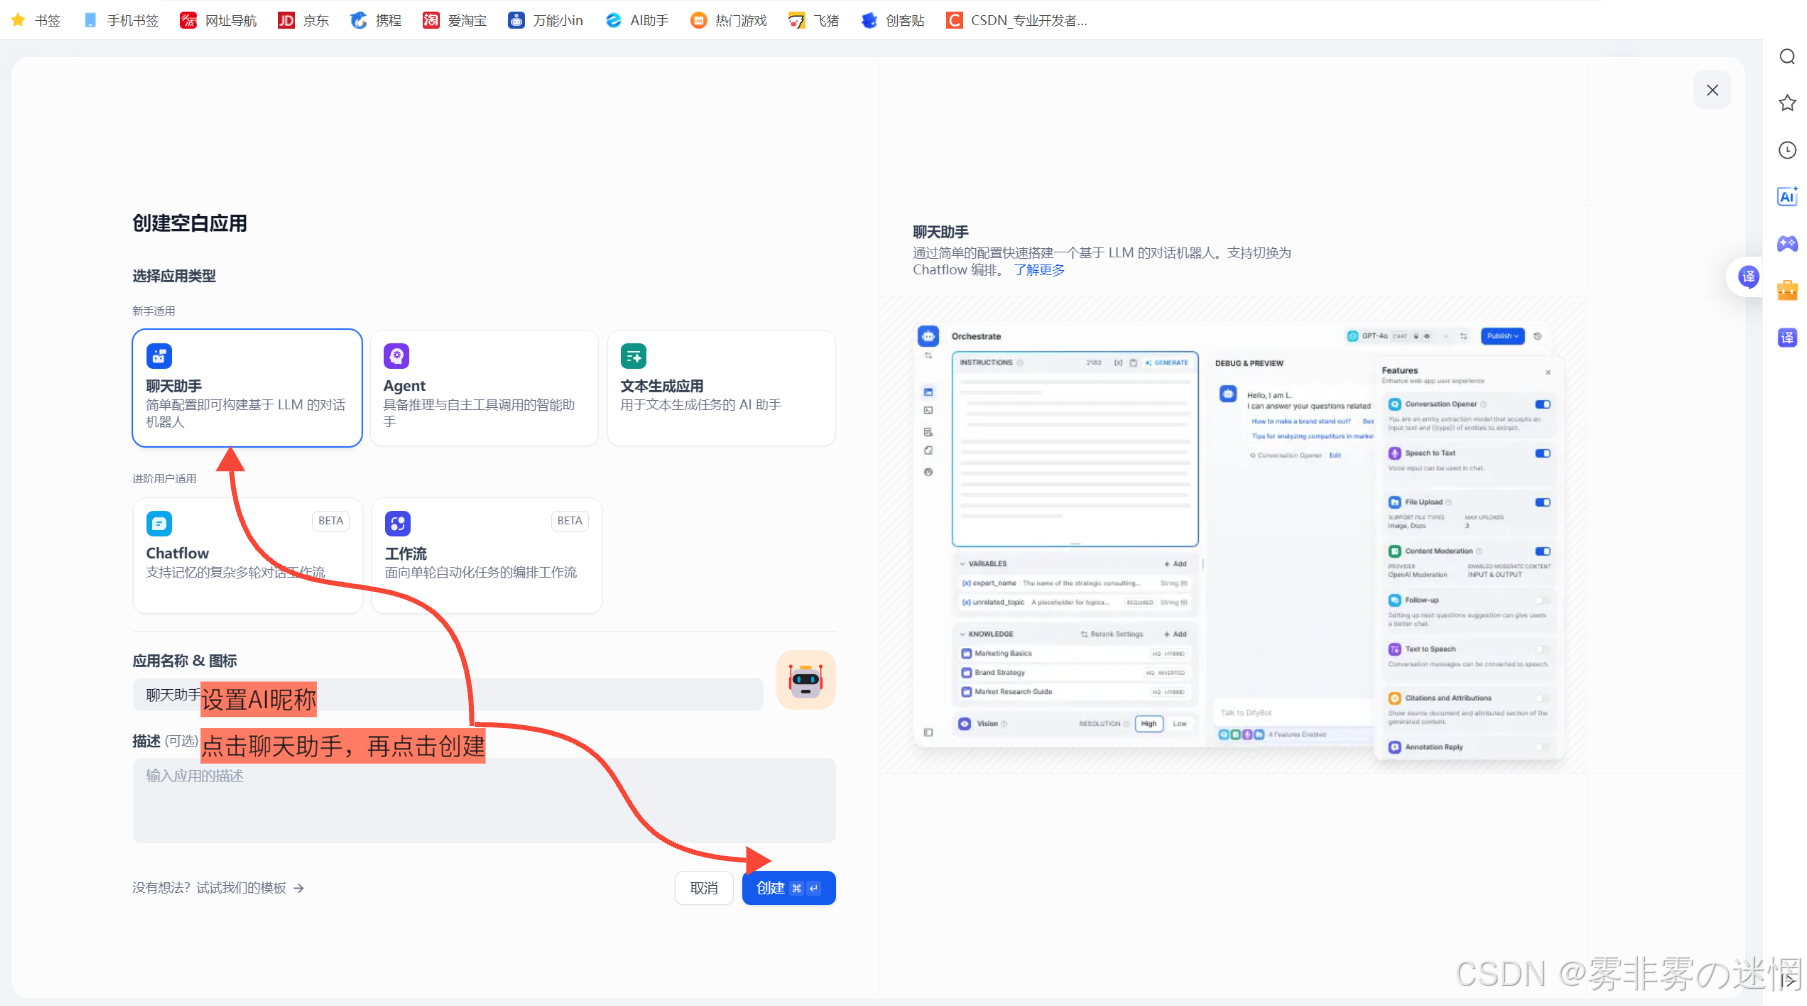Viewport: 1807px width, 1006px height.
Task: Open the history clock icon in sidebar
Action: [1787, 150]
